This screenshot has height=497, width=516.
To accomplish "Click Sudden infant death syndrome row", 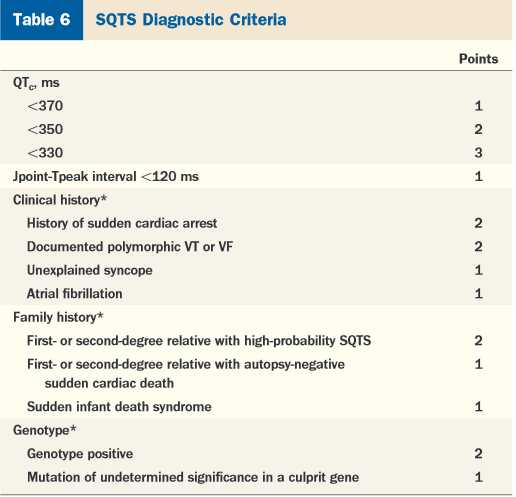I will coord(256,407).
